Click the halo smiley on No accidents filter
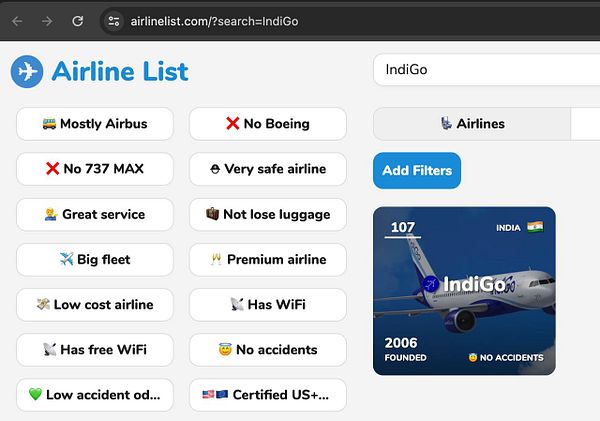Viewport: 600px width, 421px height. [225, 349]
